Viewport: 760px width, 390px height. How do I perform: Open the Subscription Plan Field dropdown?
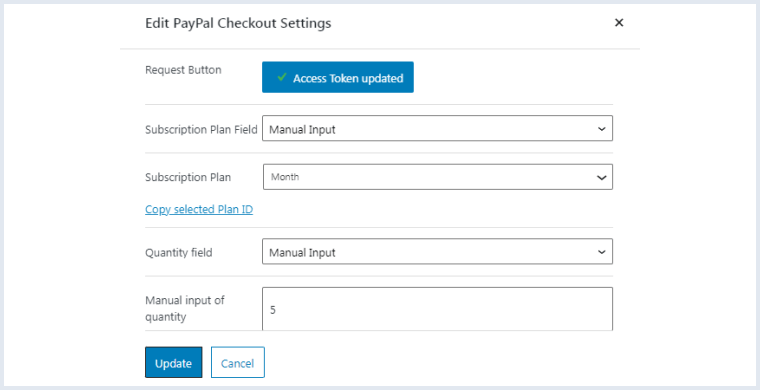click(437, 128)
